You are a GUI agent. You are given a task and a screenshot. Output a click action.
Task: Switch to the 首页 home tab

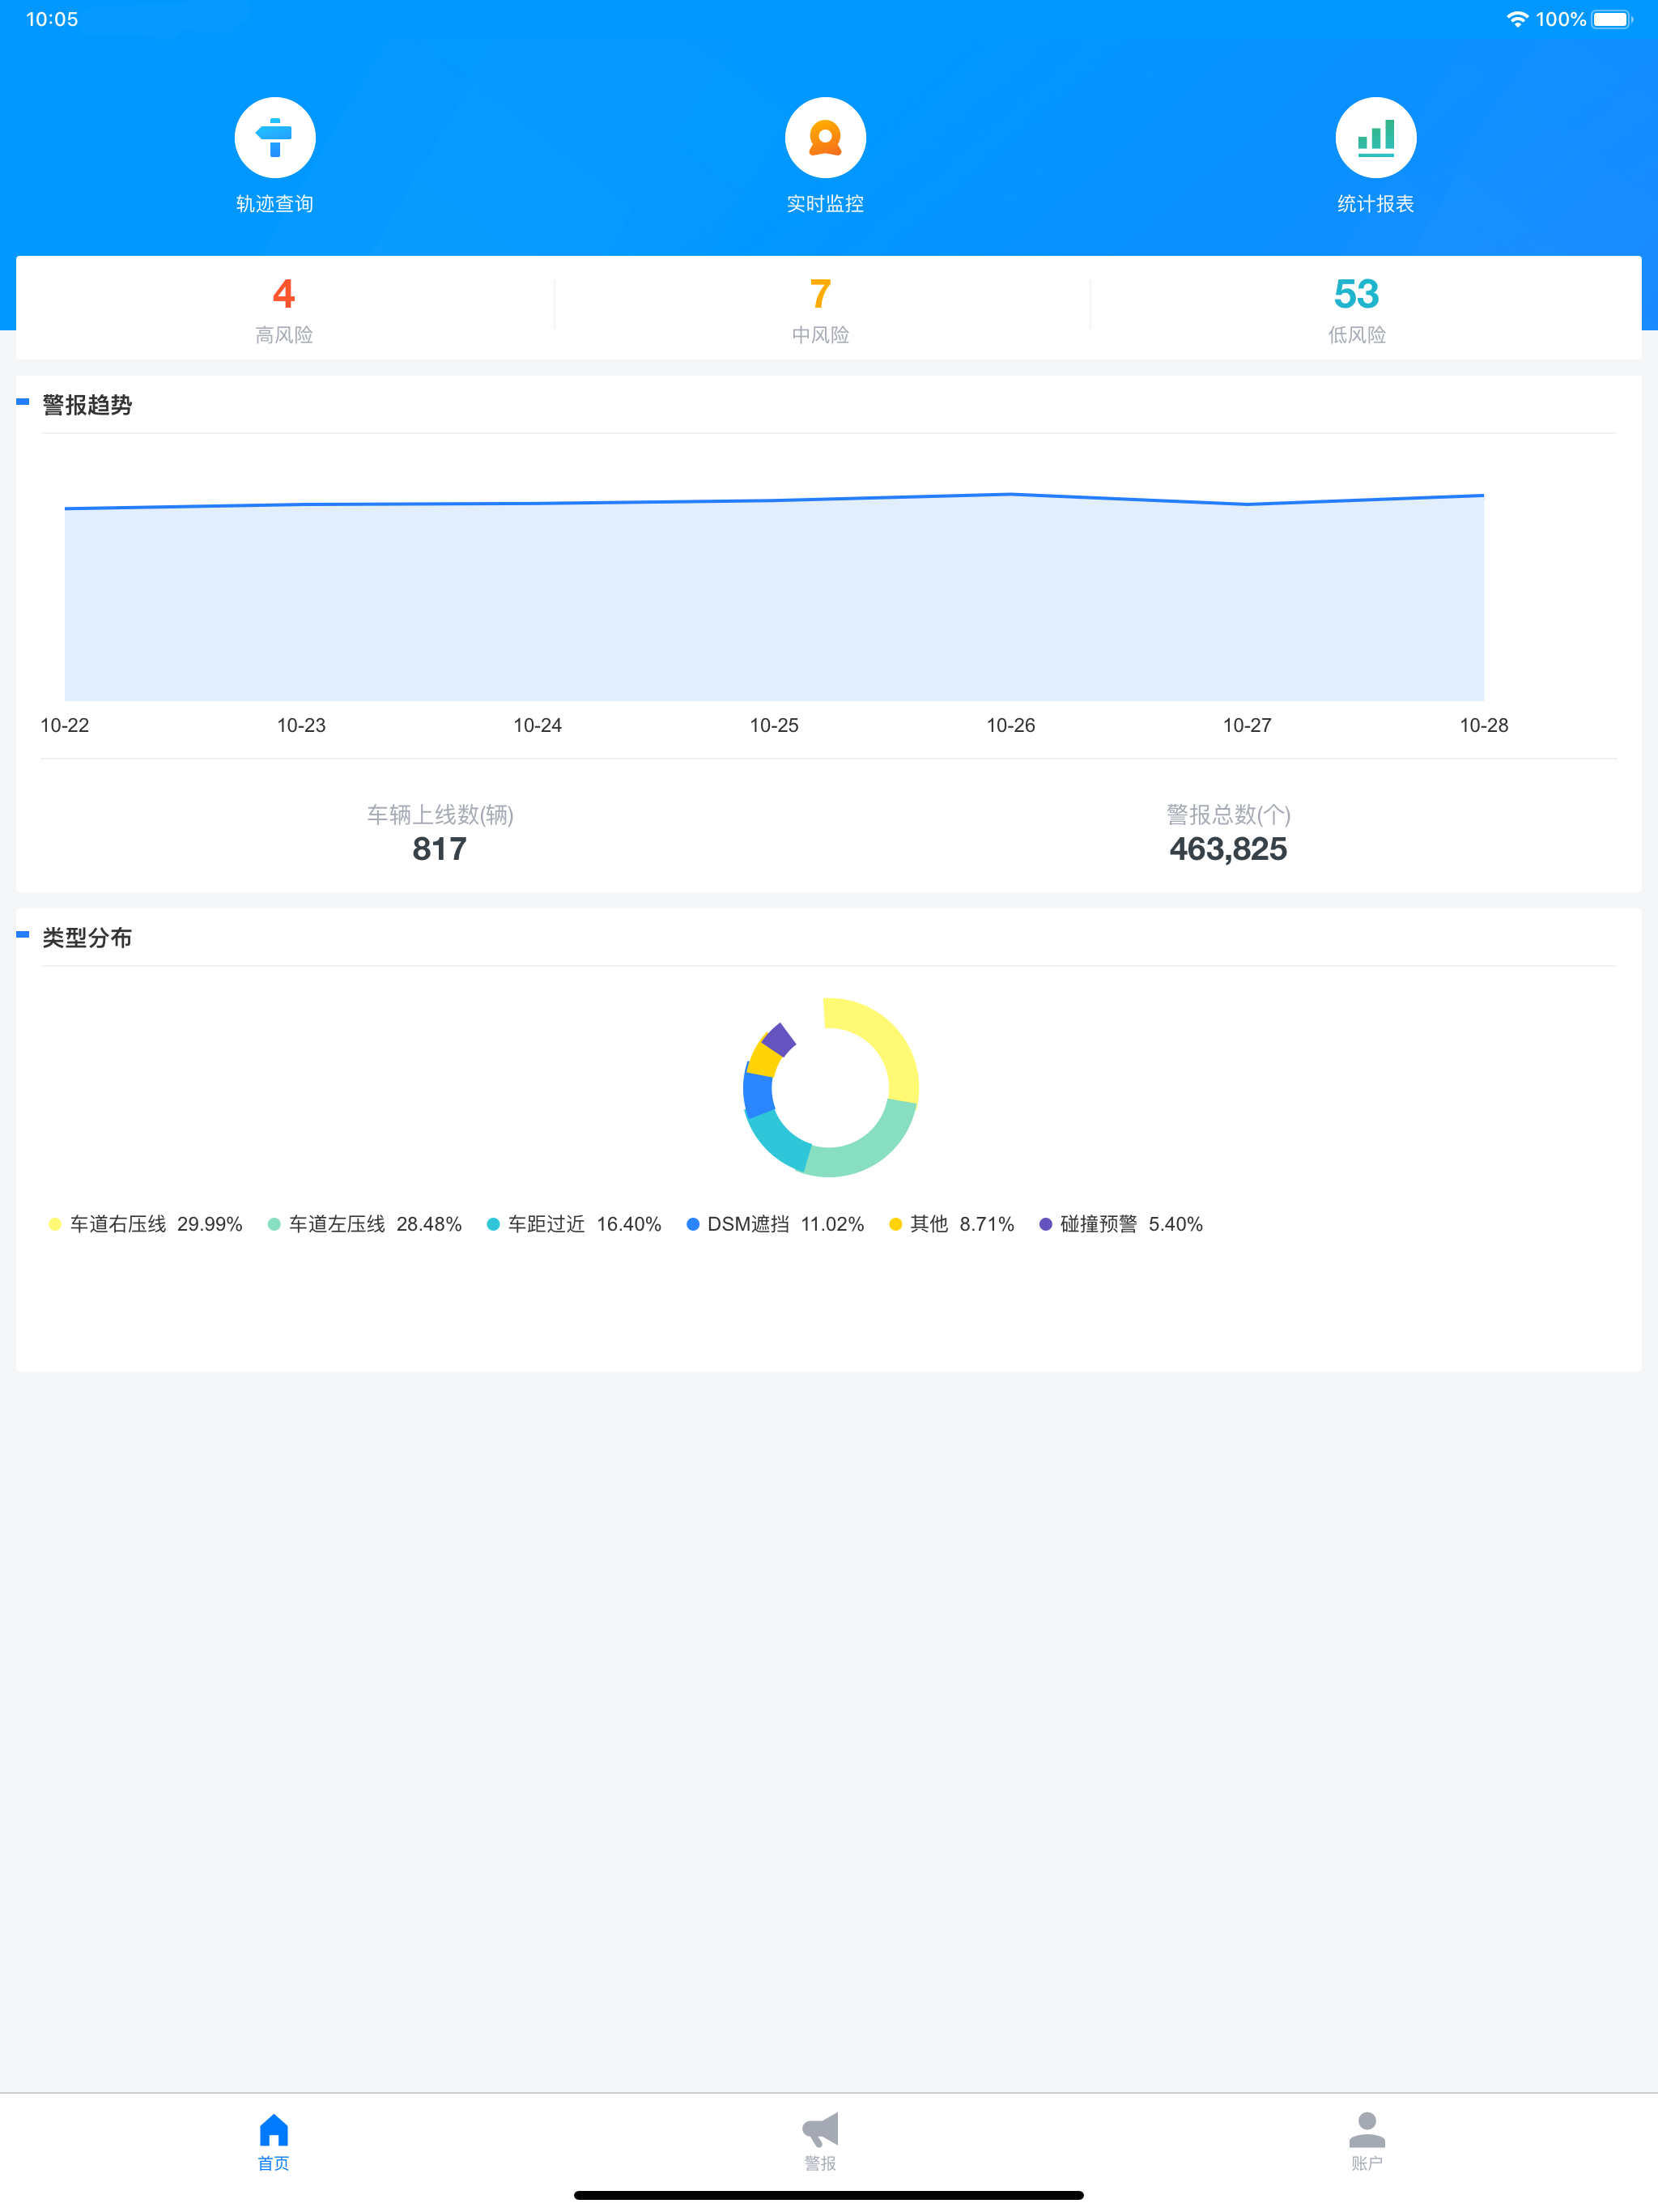click(274, 2142)
